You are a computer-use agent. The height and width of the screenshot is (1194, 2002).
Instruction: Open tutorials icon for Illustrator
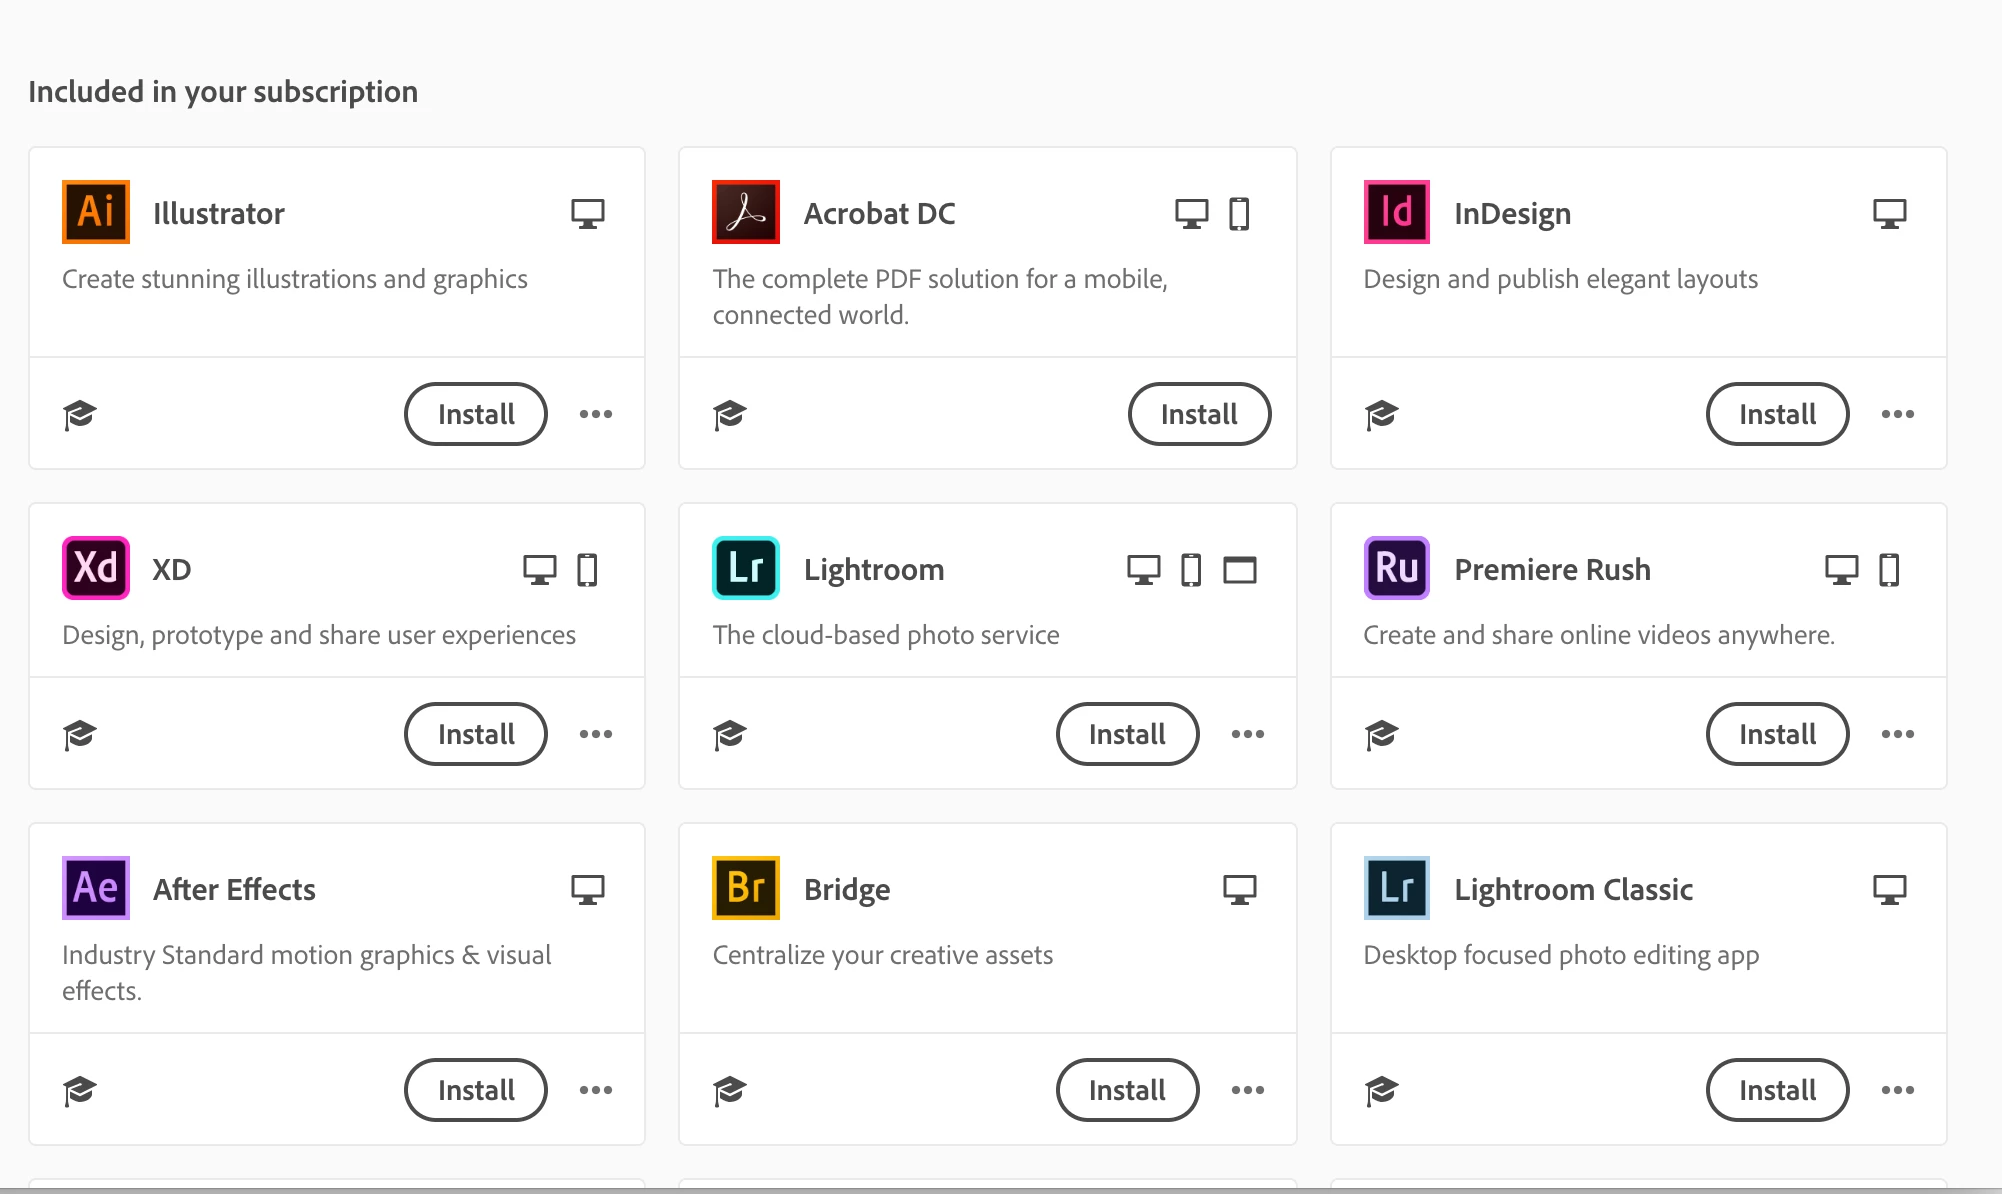click(x=80, y=414)
